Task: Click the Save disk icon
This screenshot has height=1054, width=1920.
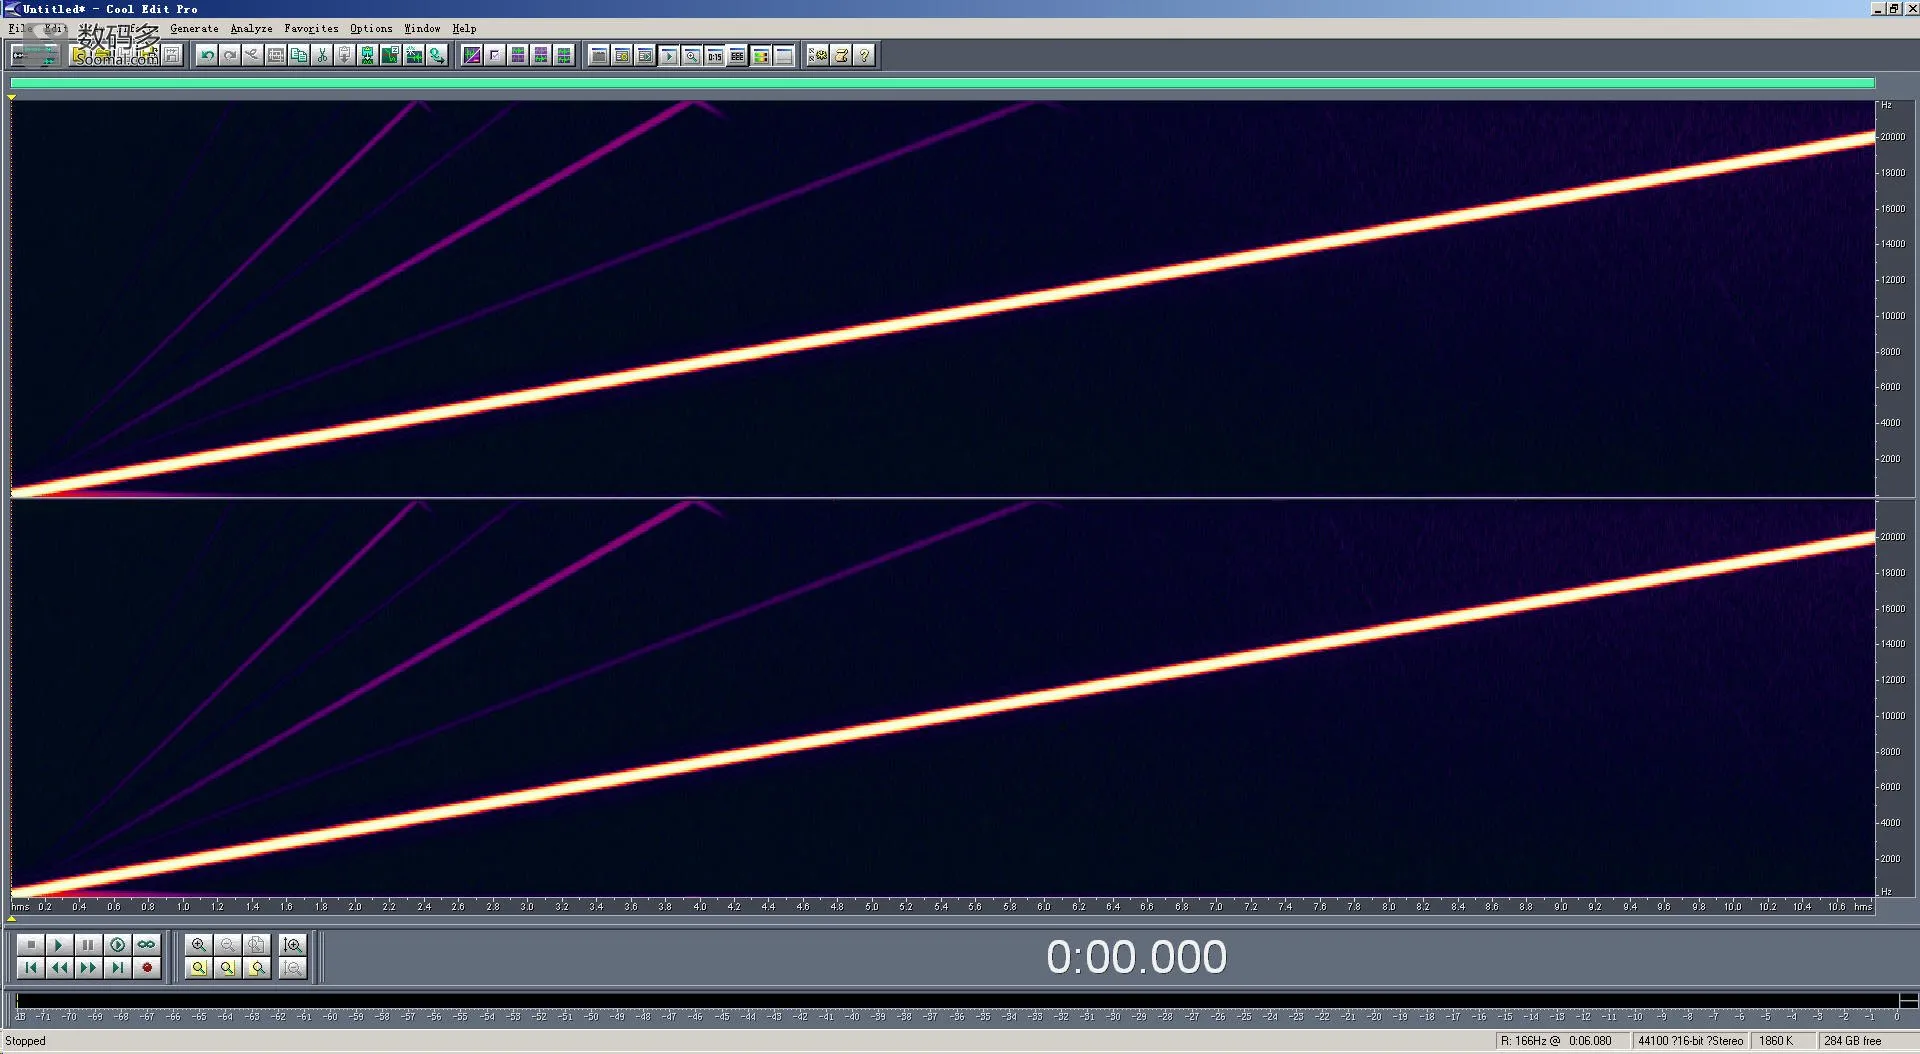Action: pyautogui.click(x=172, y=56)
